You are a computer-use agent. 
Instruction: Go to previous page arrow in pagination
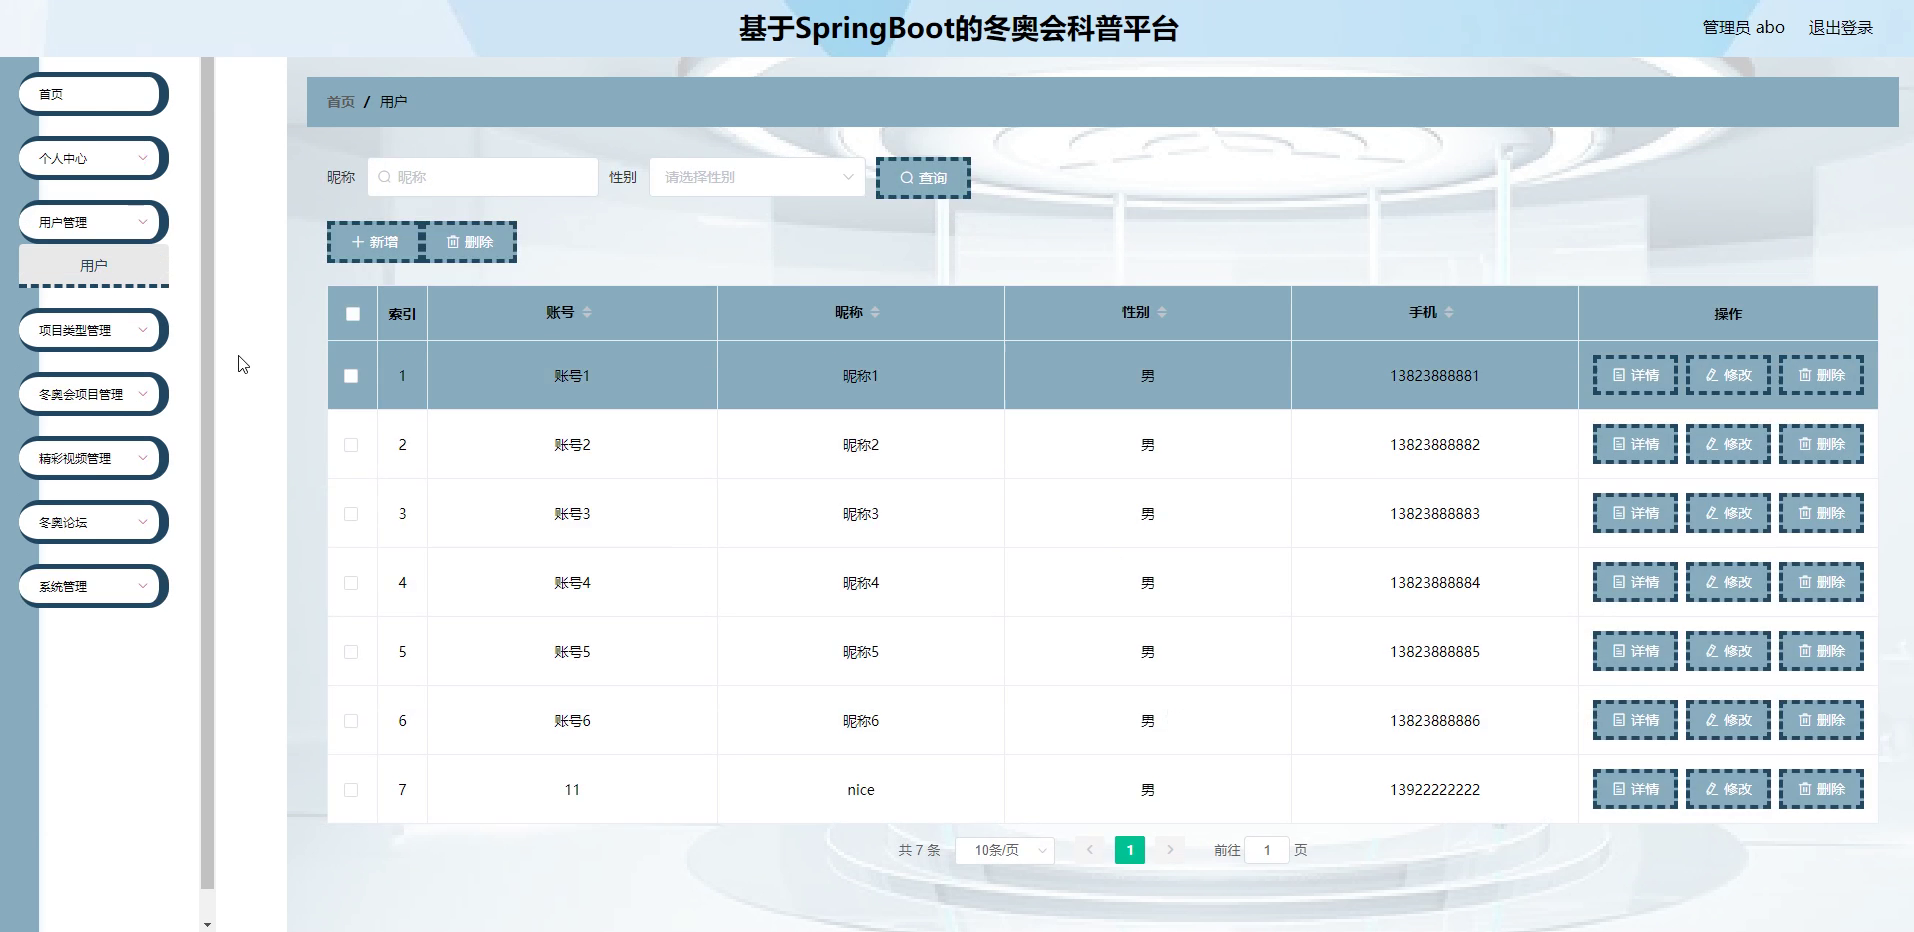coord(1090,850)
